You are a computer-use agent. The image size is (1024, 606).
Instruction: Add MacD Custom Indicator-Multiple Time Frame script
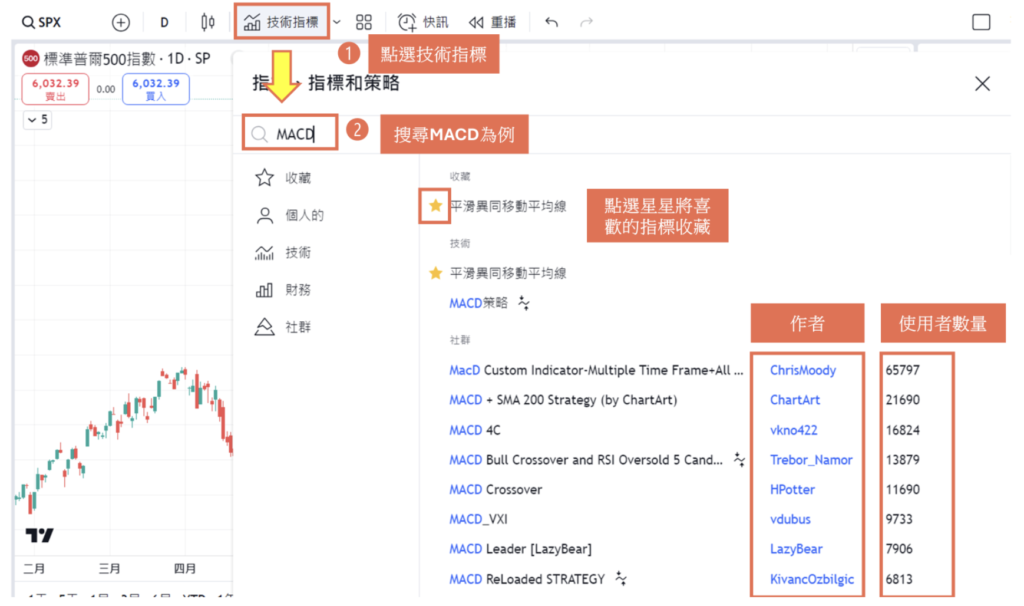click(596, 370)
